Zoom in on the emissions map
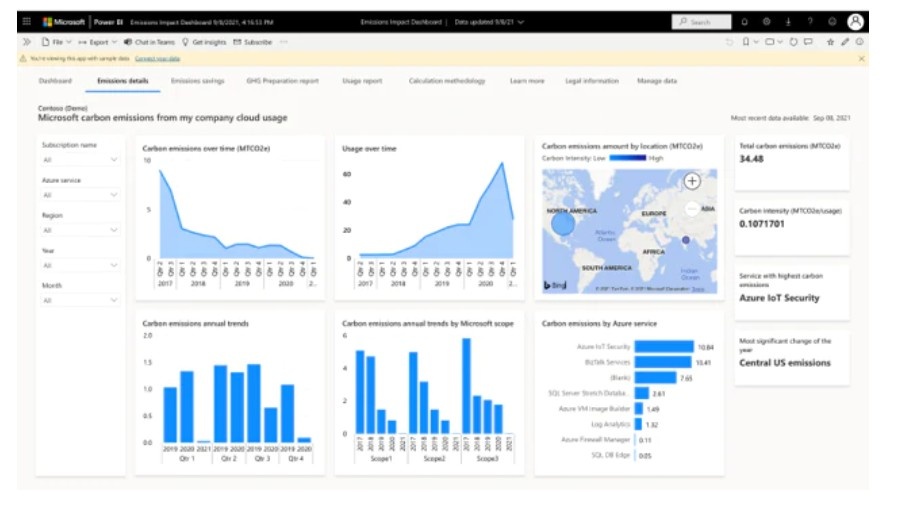The height and width of the screenshot is (526, 904). [x=692, y=181]
